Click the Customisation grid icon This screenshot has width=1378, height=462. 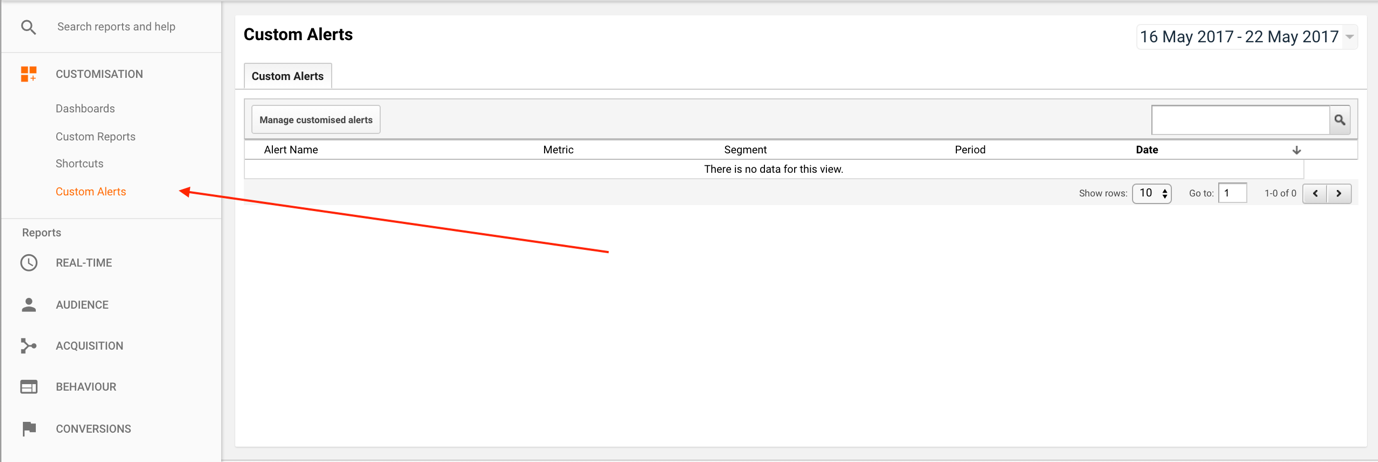click(29, 74)
